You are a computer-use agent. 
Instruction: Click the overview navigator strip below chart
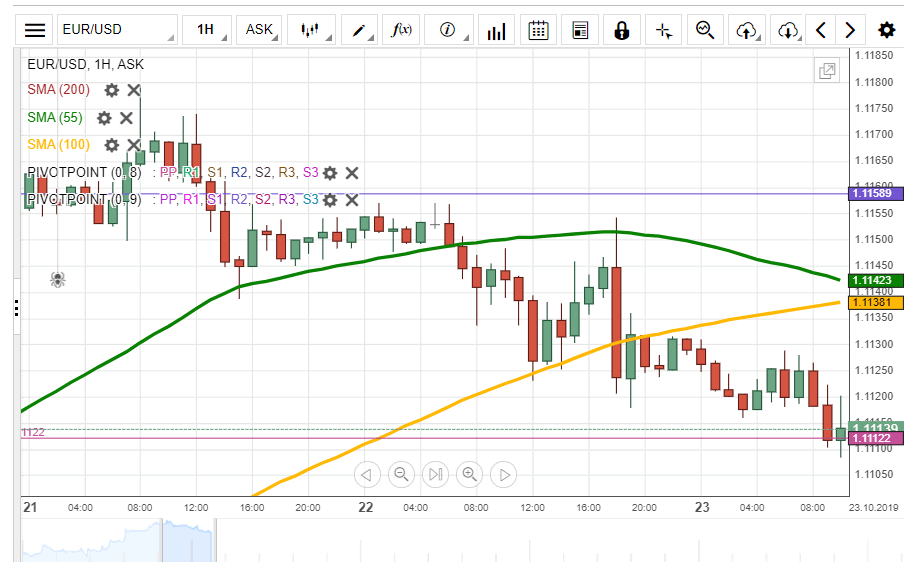point(430,541)
